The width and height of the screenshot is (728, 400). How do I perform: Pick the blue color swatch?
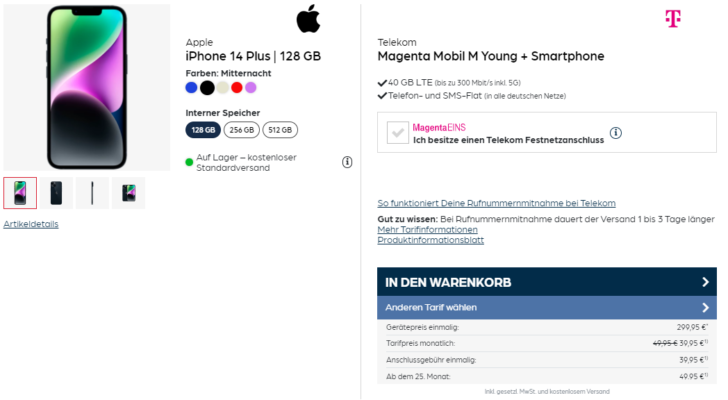[x=192, y=88]
